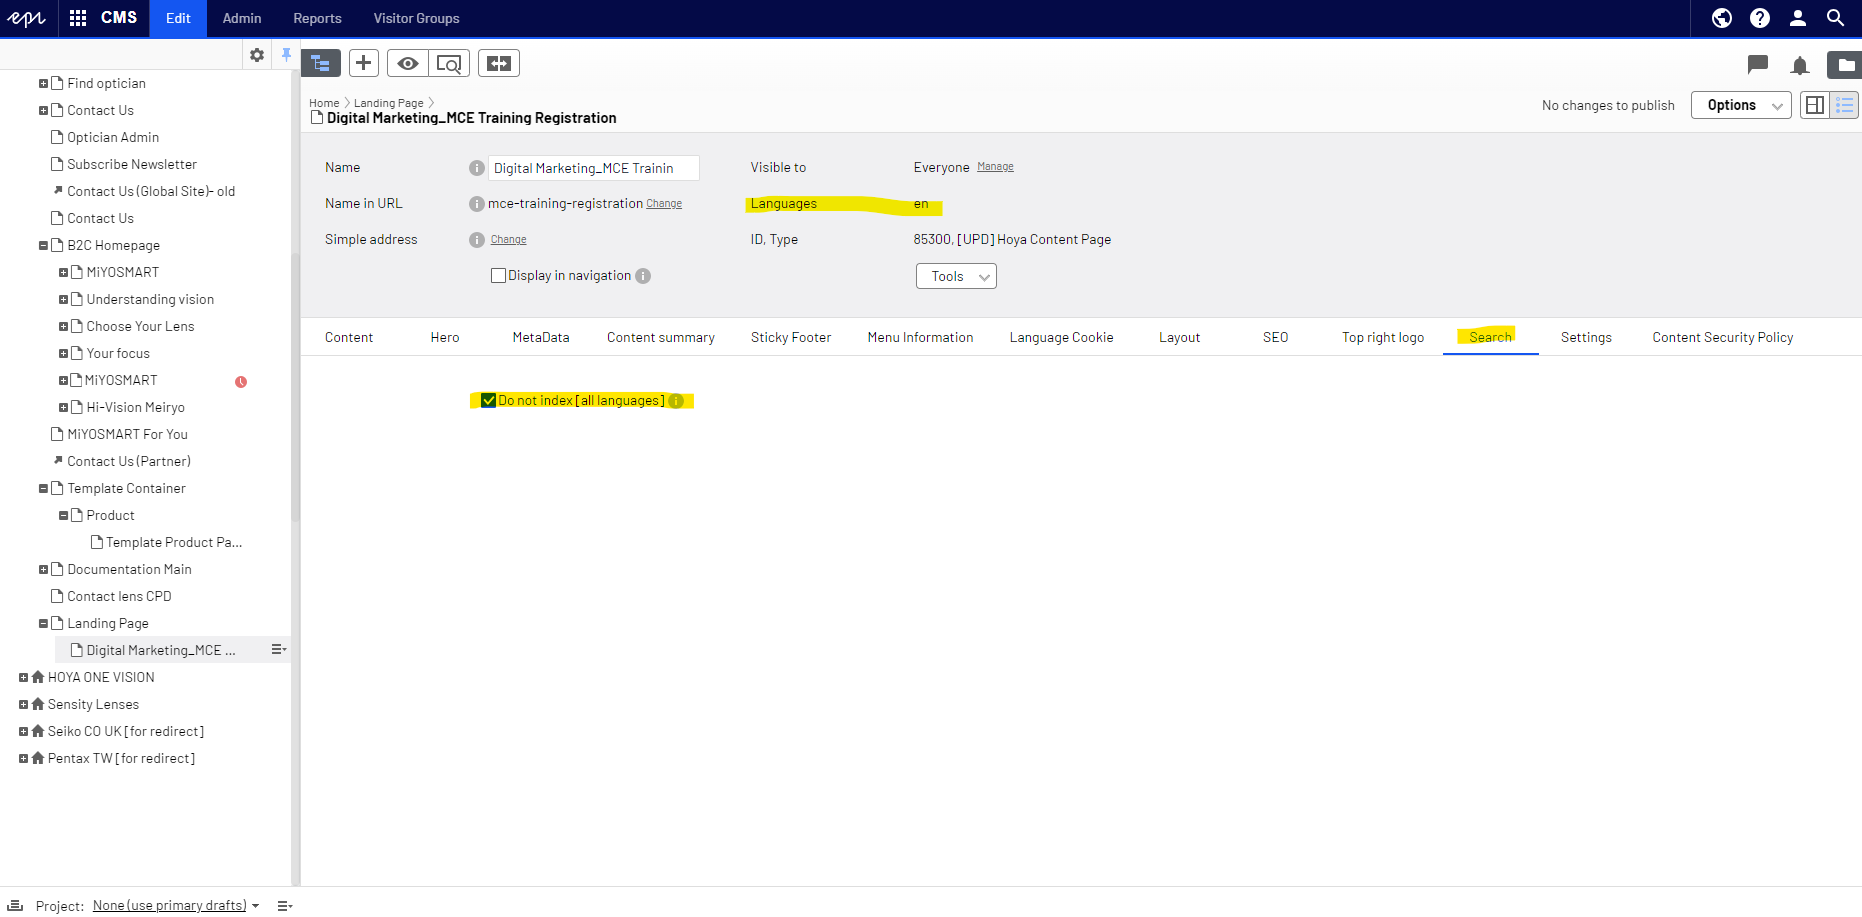Click the Name input field
1862x917 pixels.
(x=593, y=168)
